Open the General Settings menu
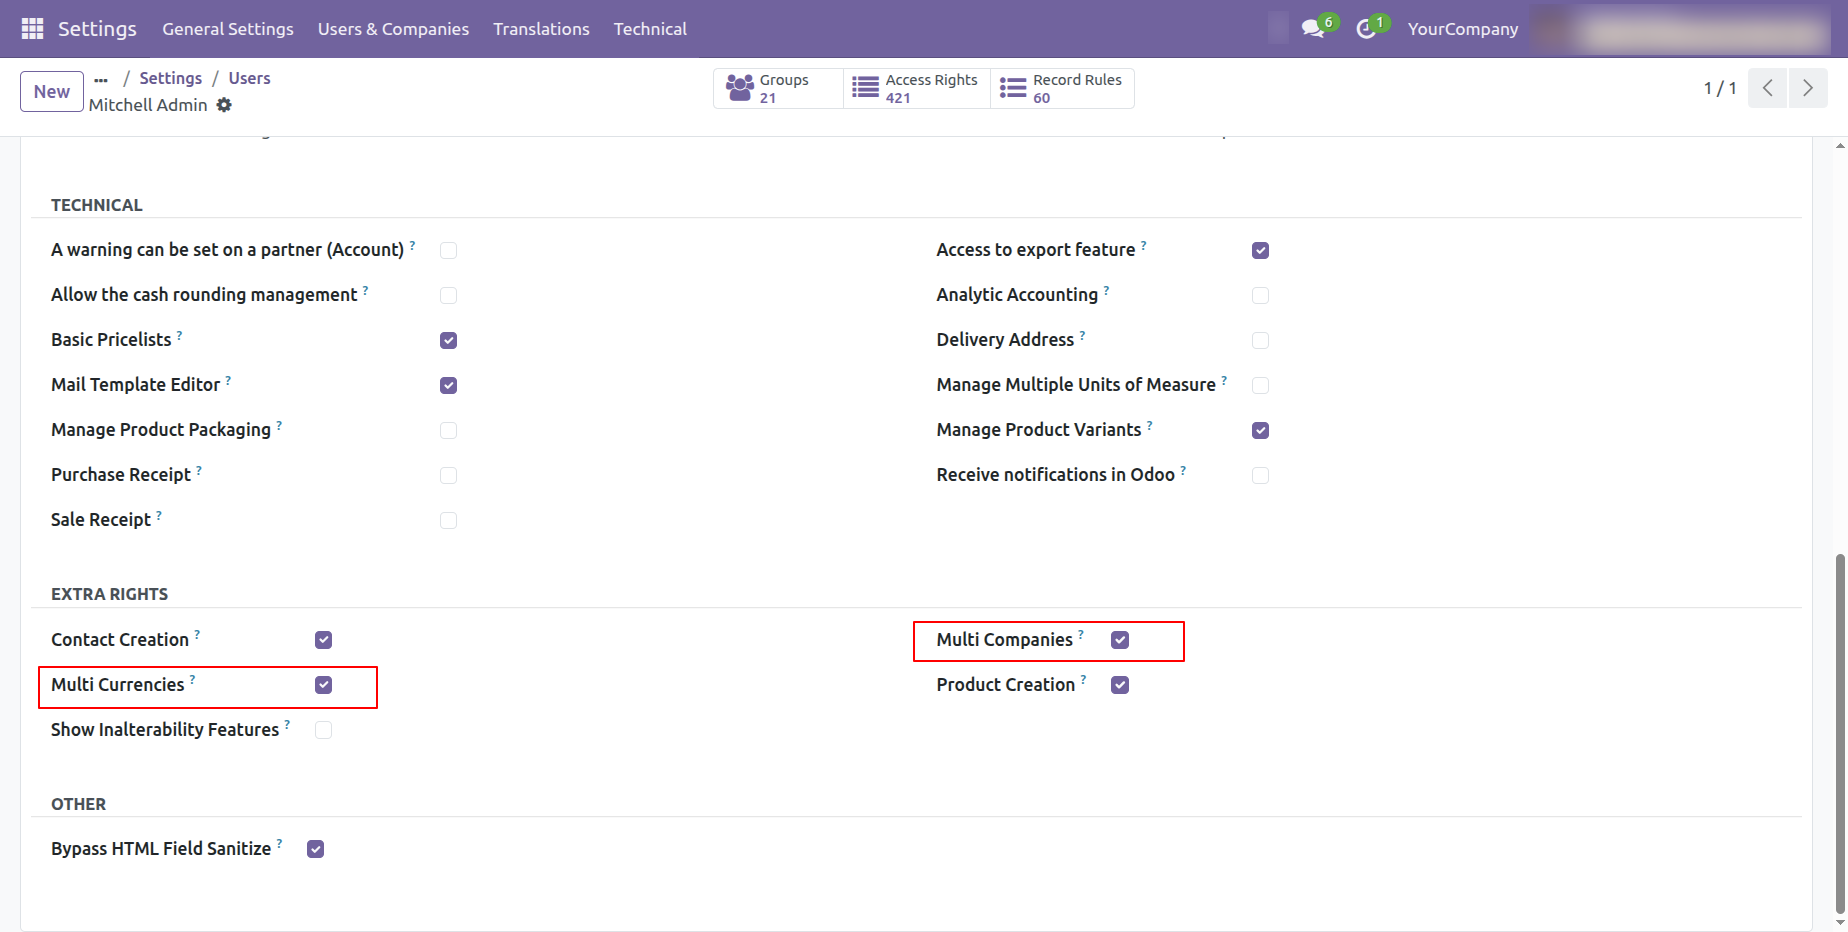The height and width of the screenshot is (932, 1848). point(228,29)
